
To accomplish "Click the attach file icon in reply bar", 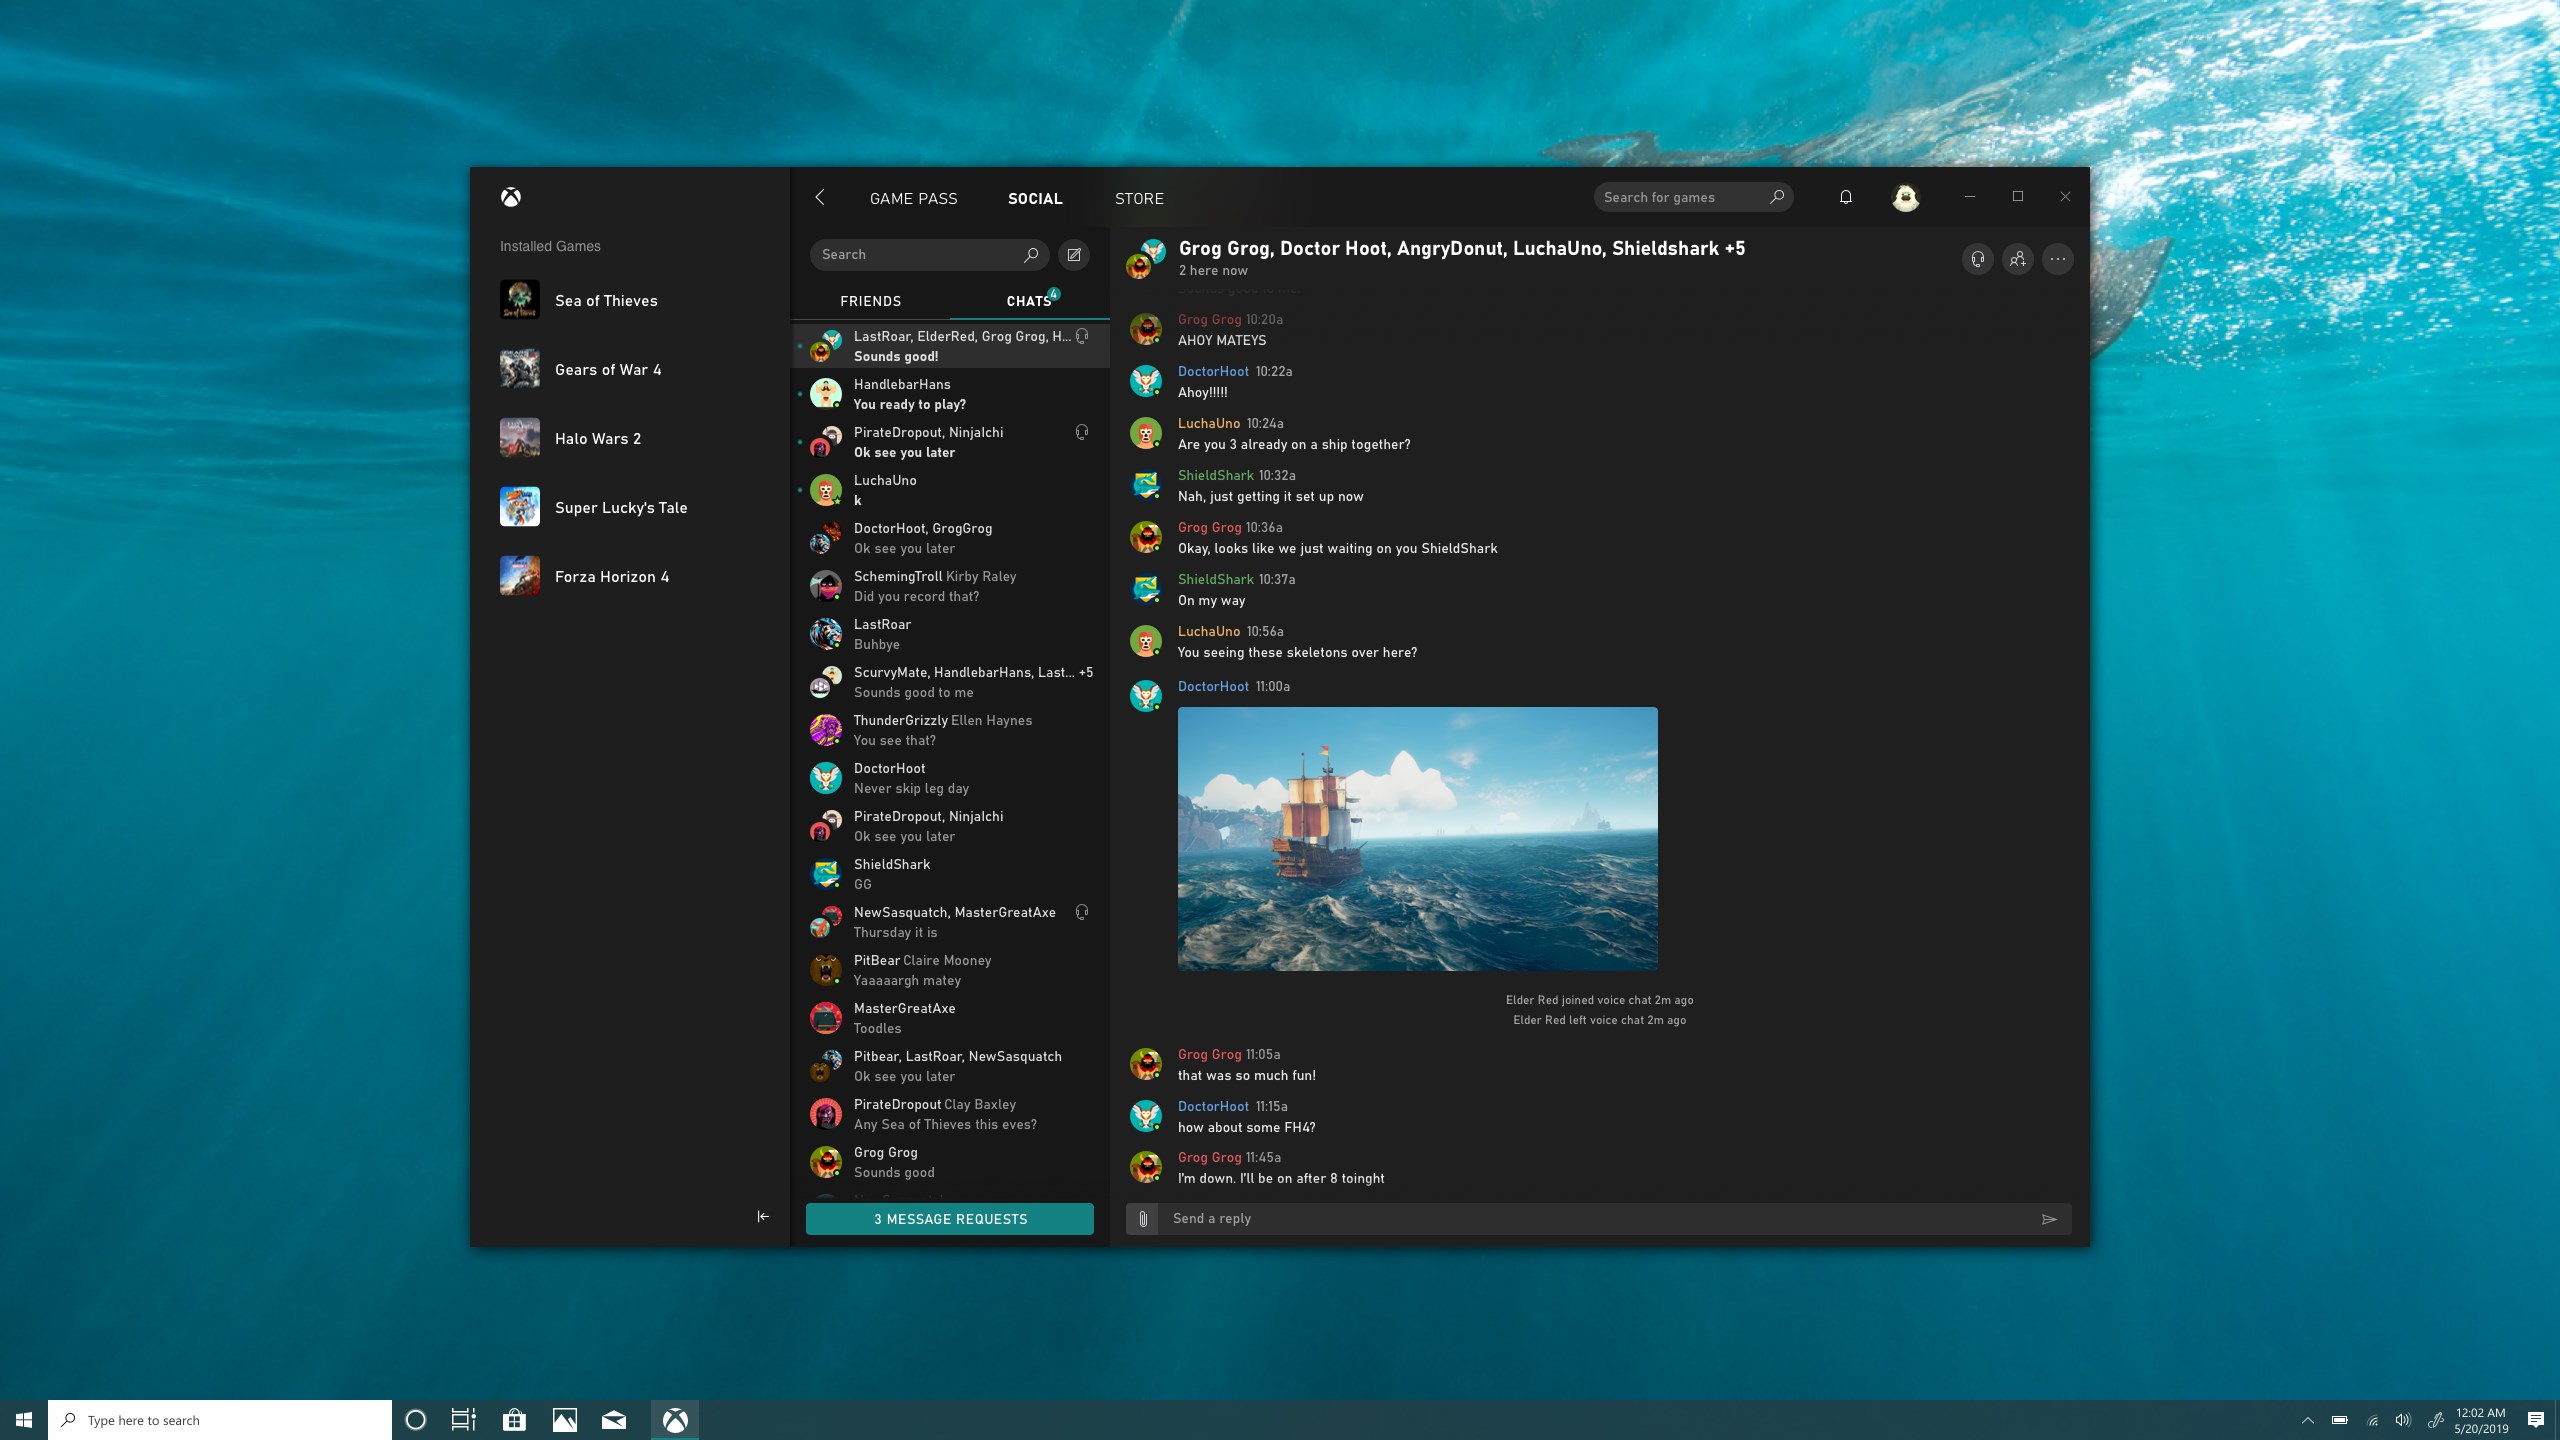I will [1143, 1217].
